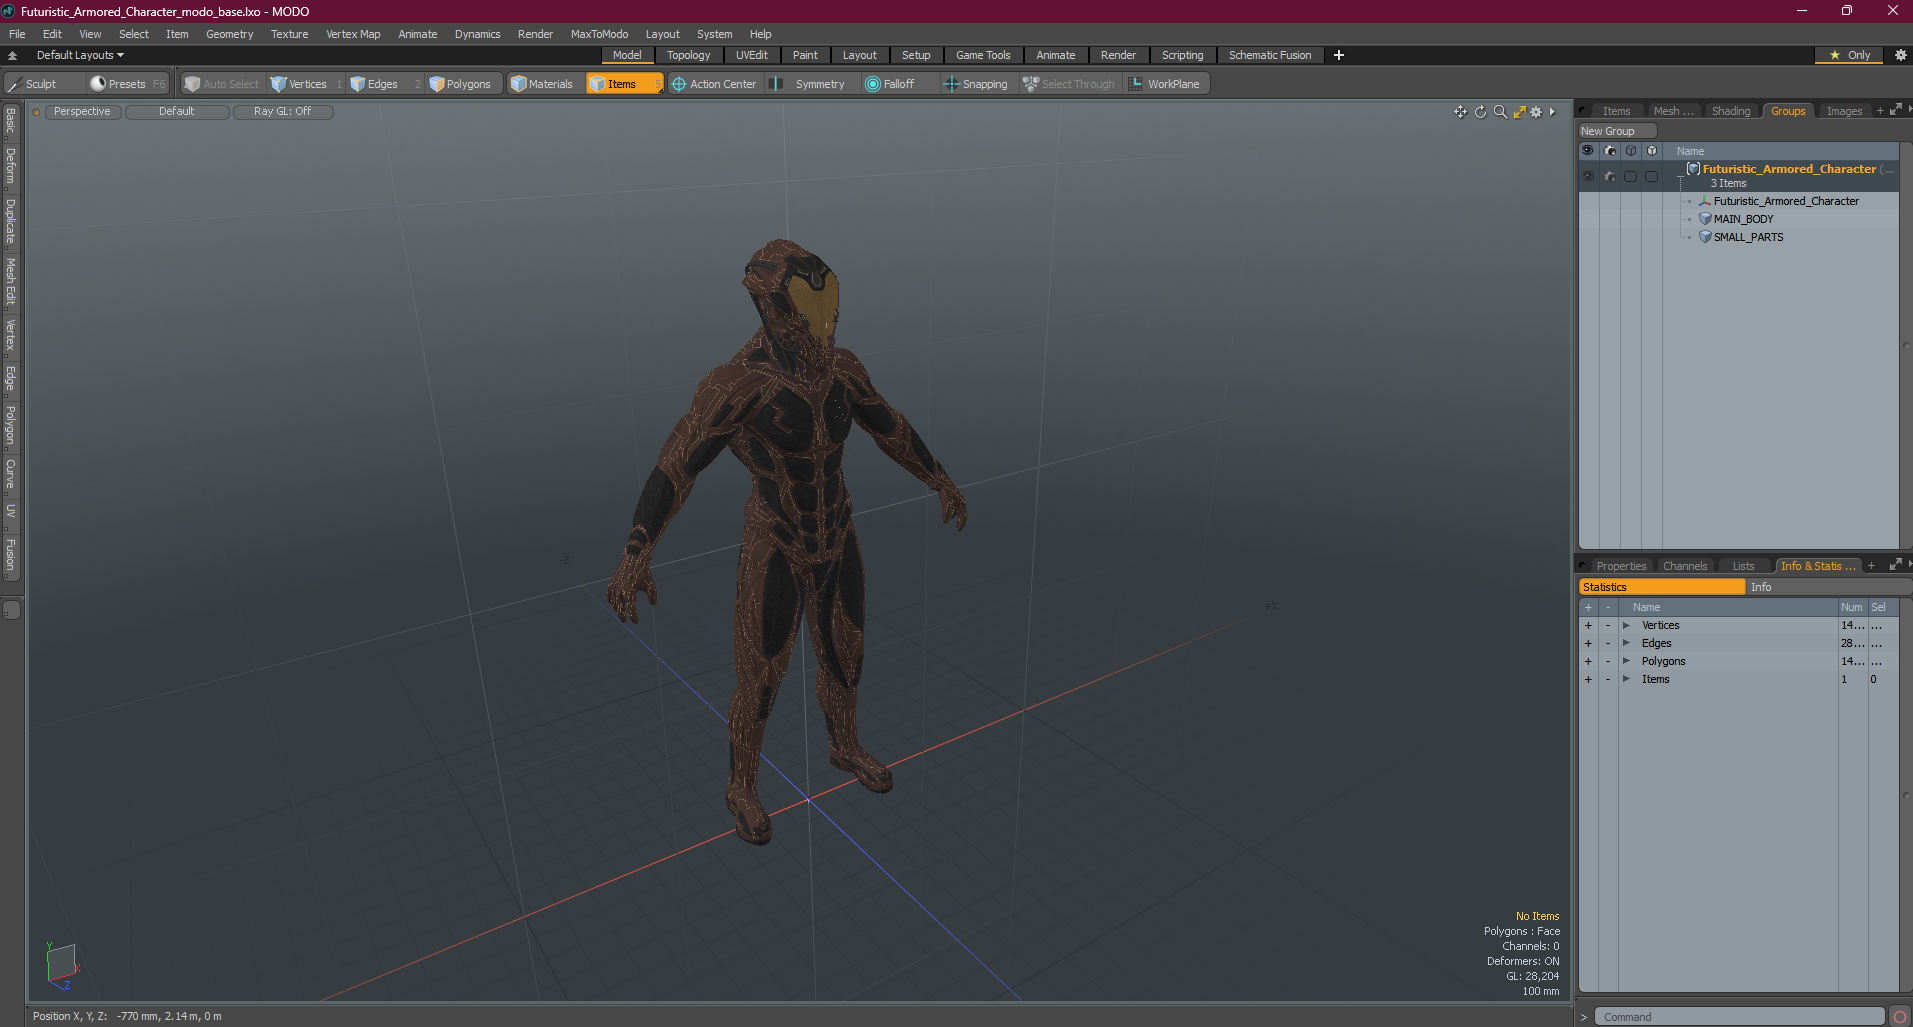Toggle Auto Select
The width and height of the screenshot is (1913, 1027).
(x=222, y=84)
